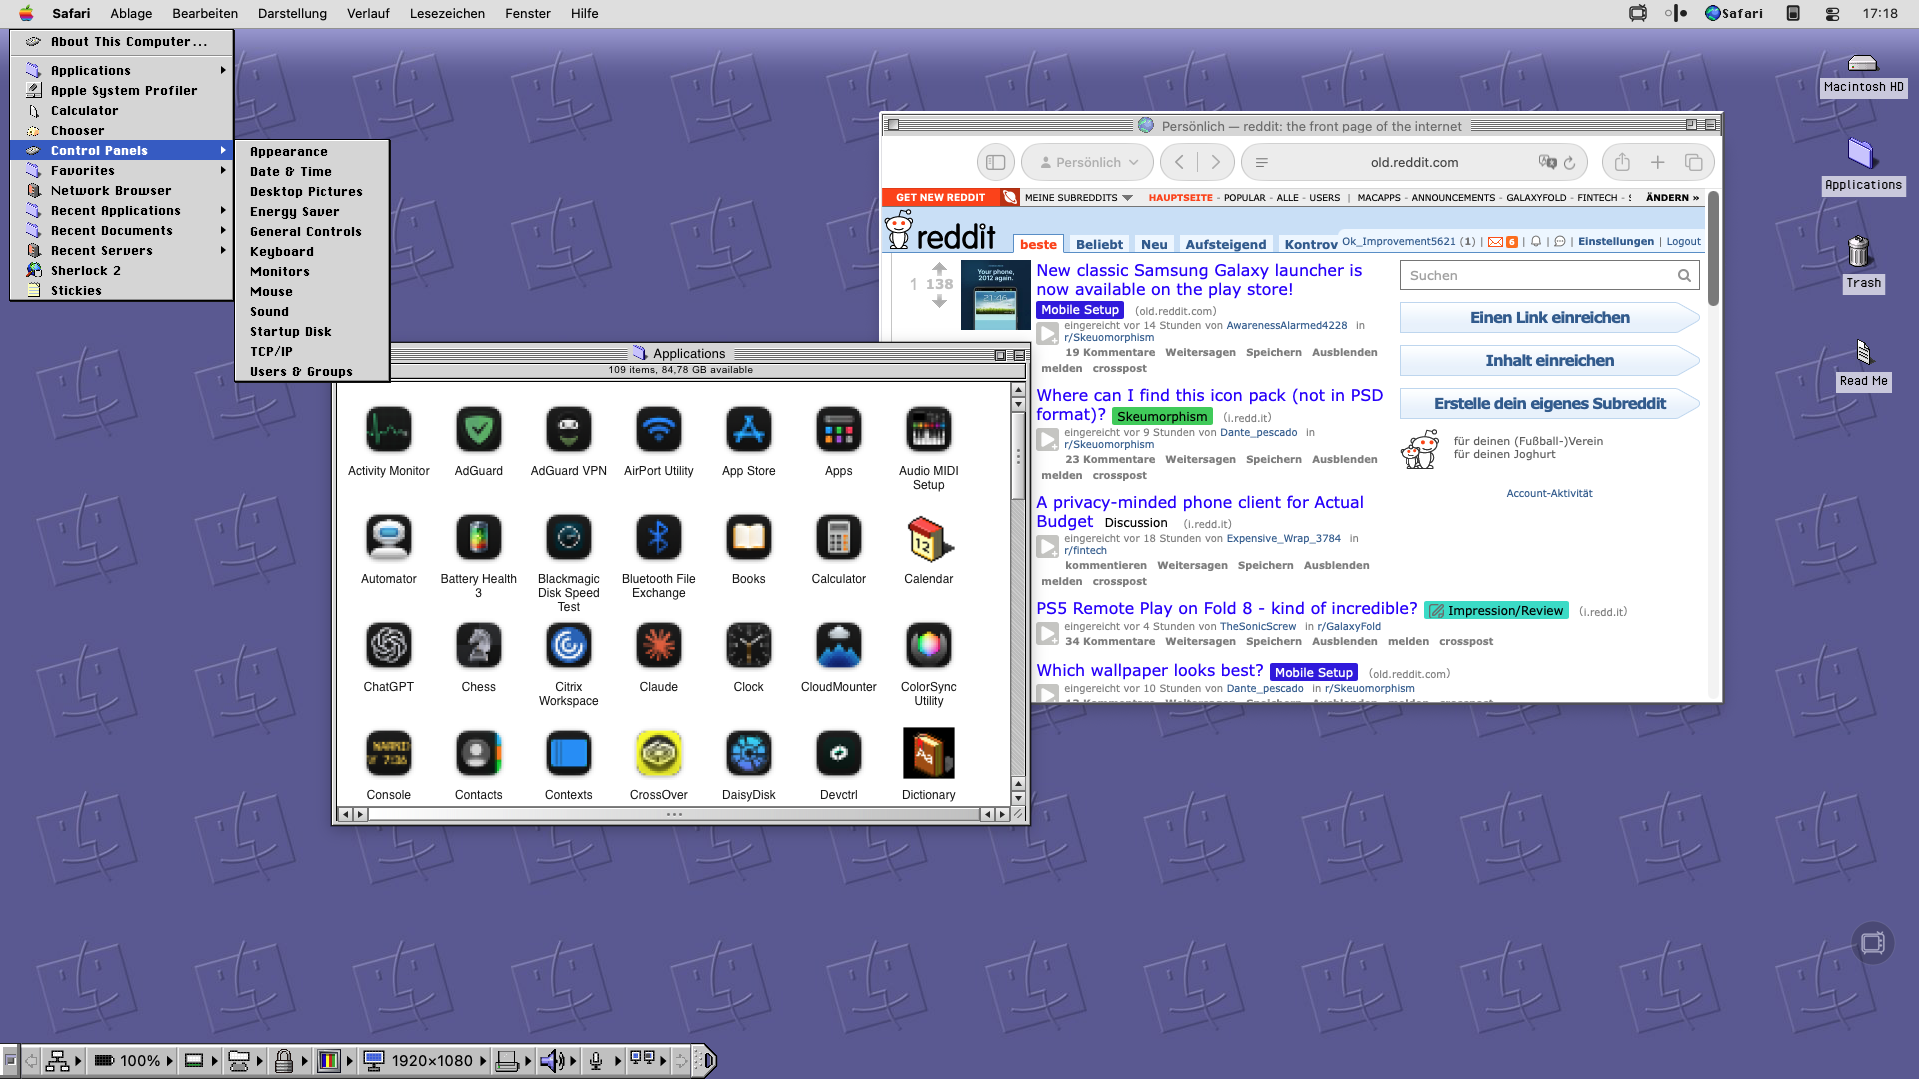Screen dimensions: 1919x1079
Task: Click the App Store icon
Action: point(748,430)
